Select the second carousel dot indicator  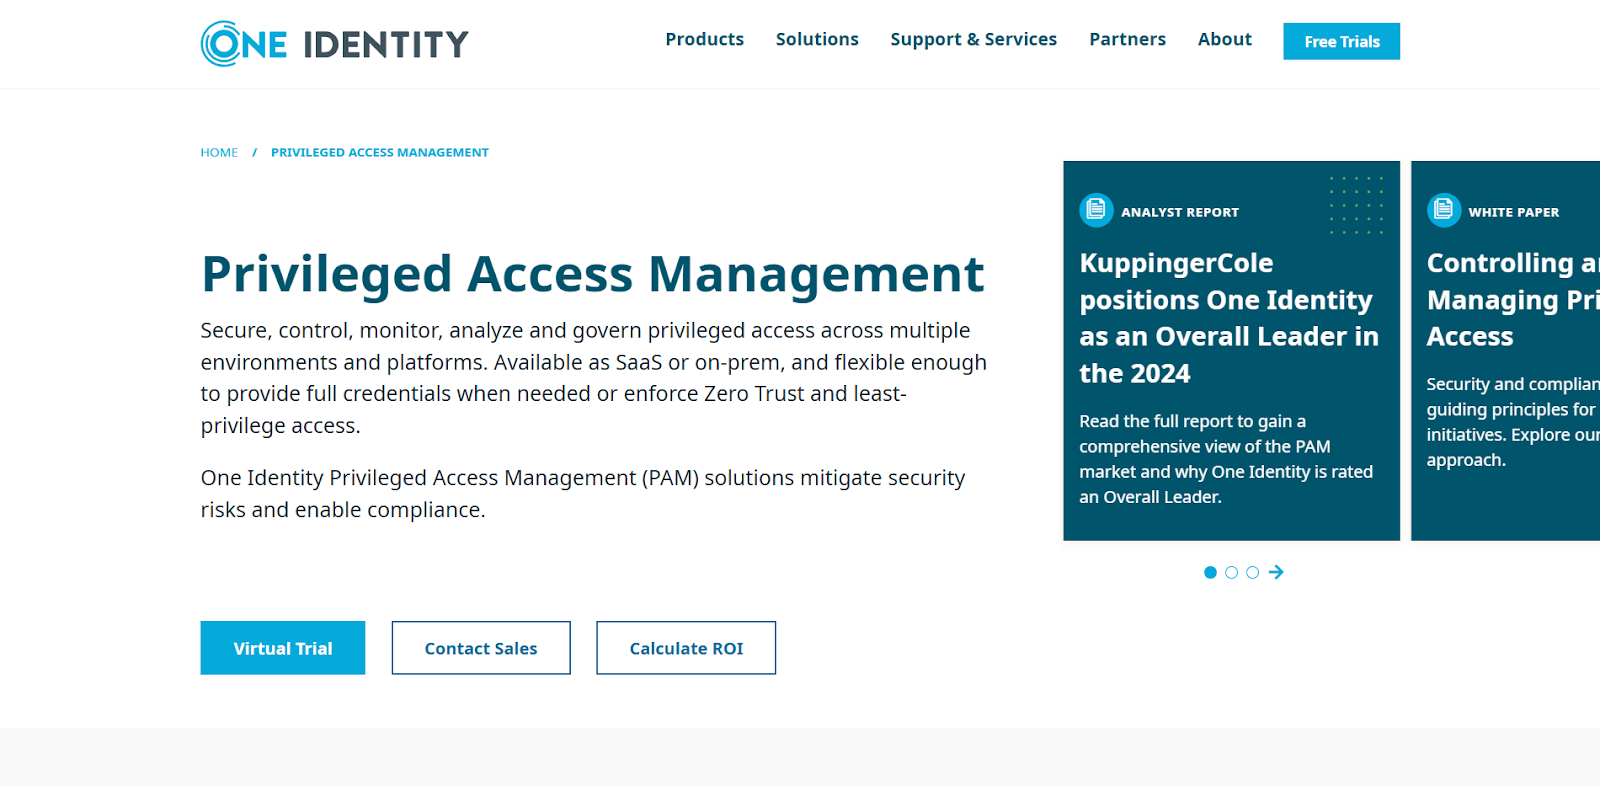point(1231,572)
